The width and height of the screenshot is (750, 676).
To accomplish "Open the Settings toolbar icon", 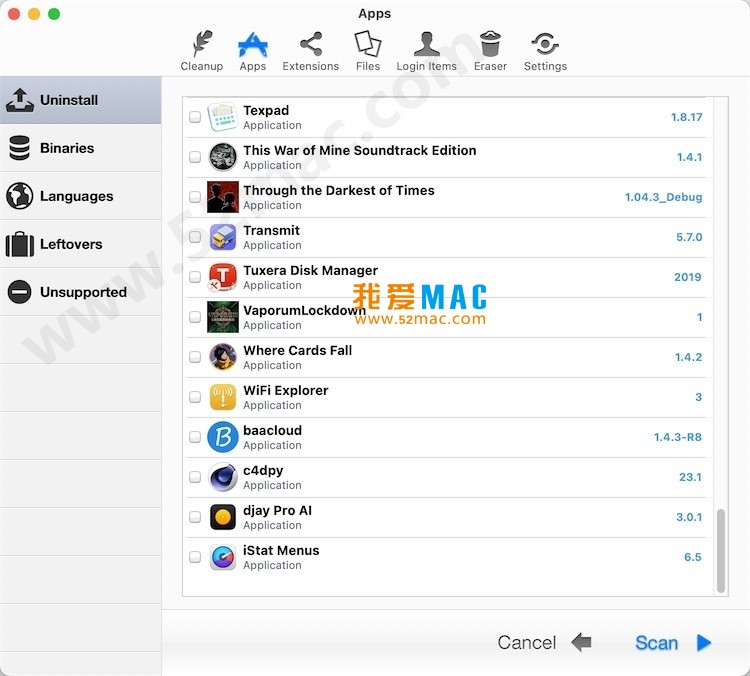I will (x=545, y=44).
